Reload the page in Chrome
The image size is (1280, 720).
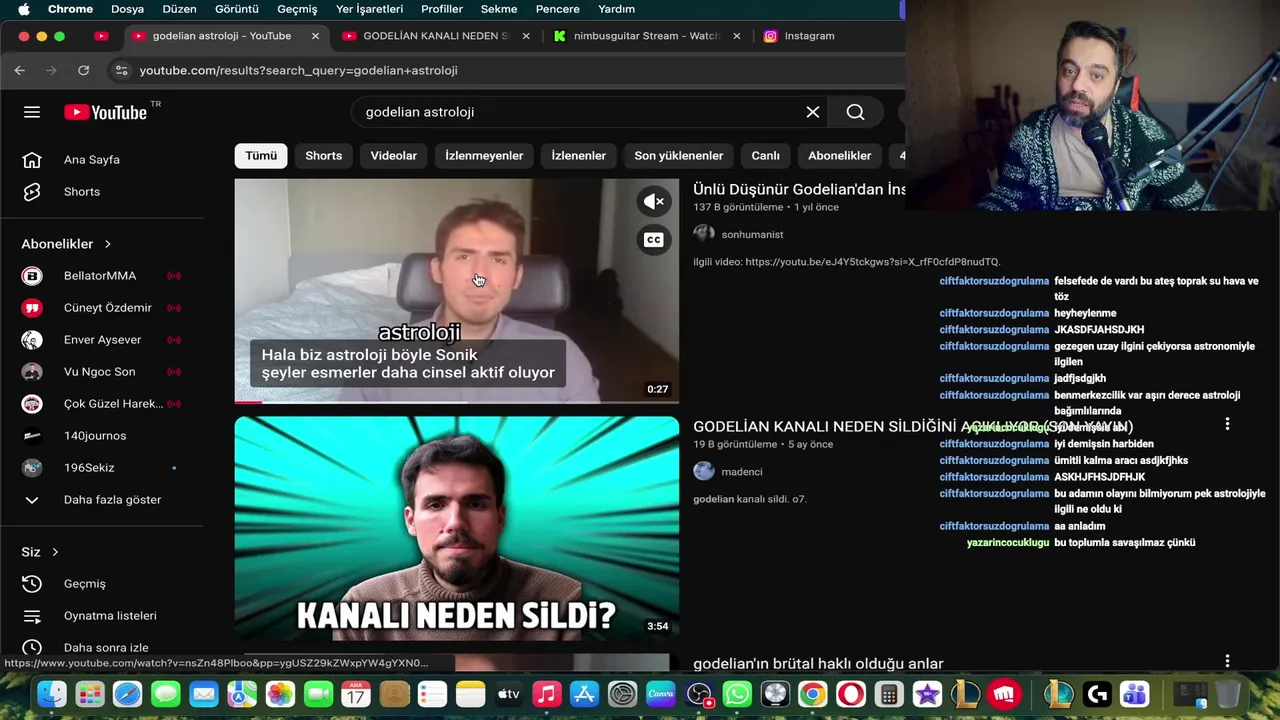83,70
